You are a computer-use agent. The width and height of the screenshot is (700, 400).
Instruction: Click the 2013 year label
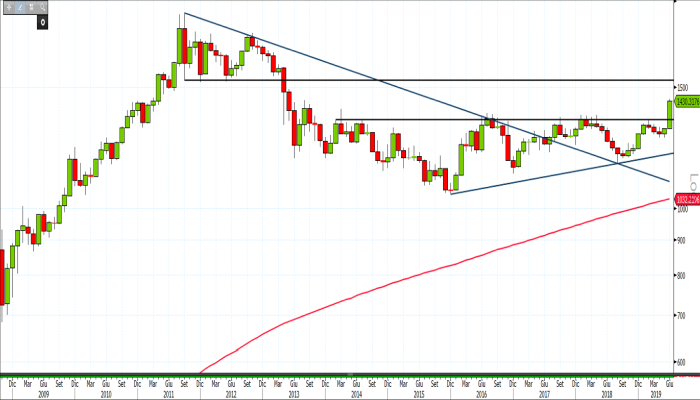(293, 395)
